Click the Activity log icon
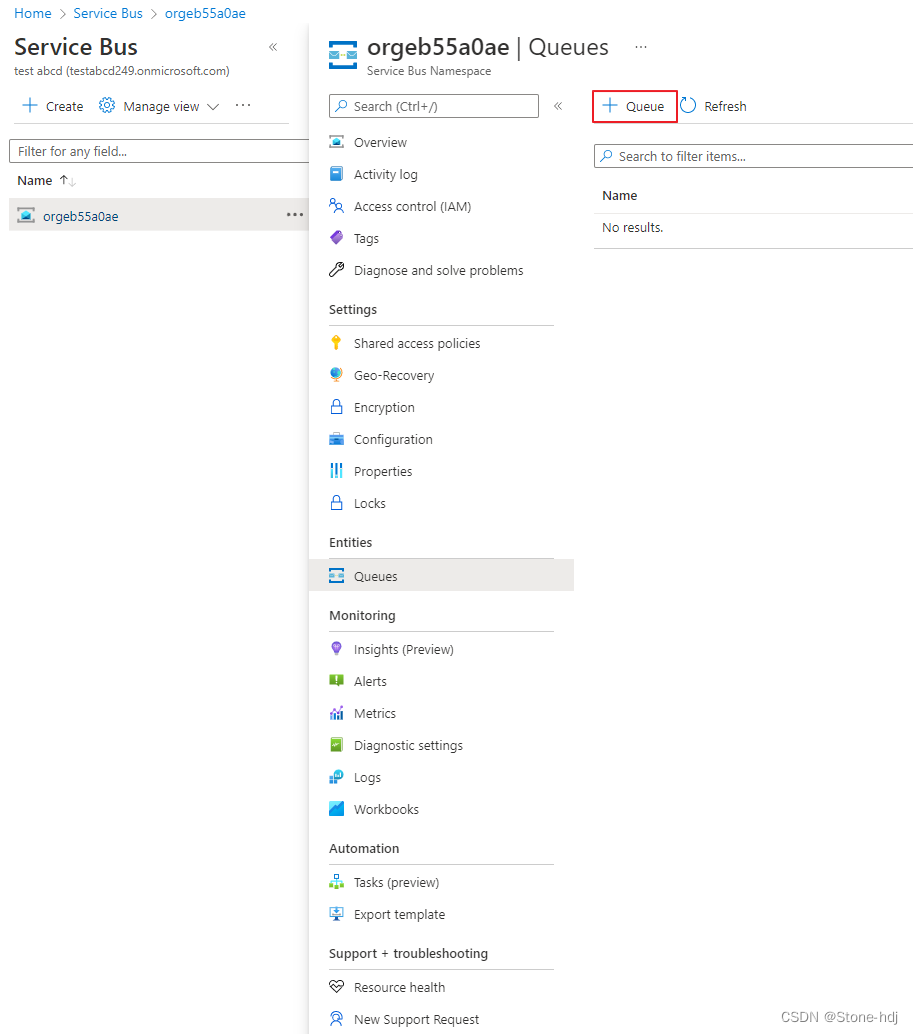 [336, 174]
